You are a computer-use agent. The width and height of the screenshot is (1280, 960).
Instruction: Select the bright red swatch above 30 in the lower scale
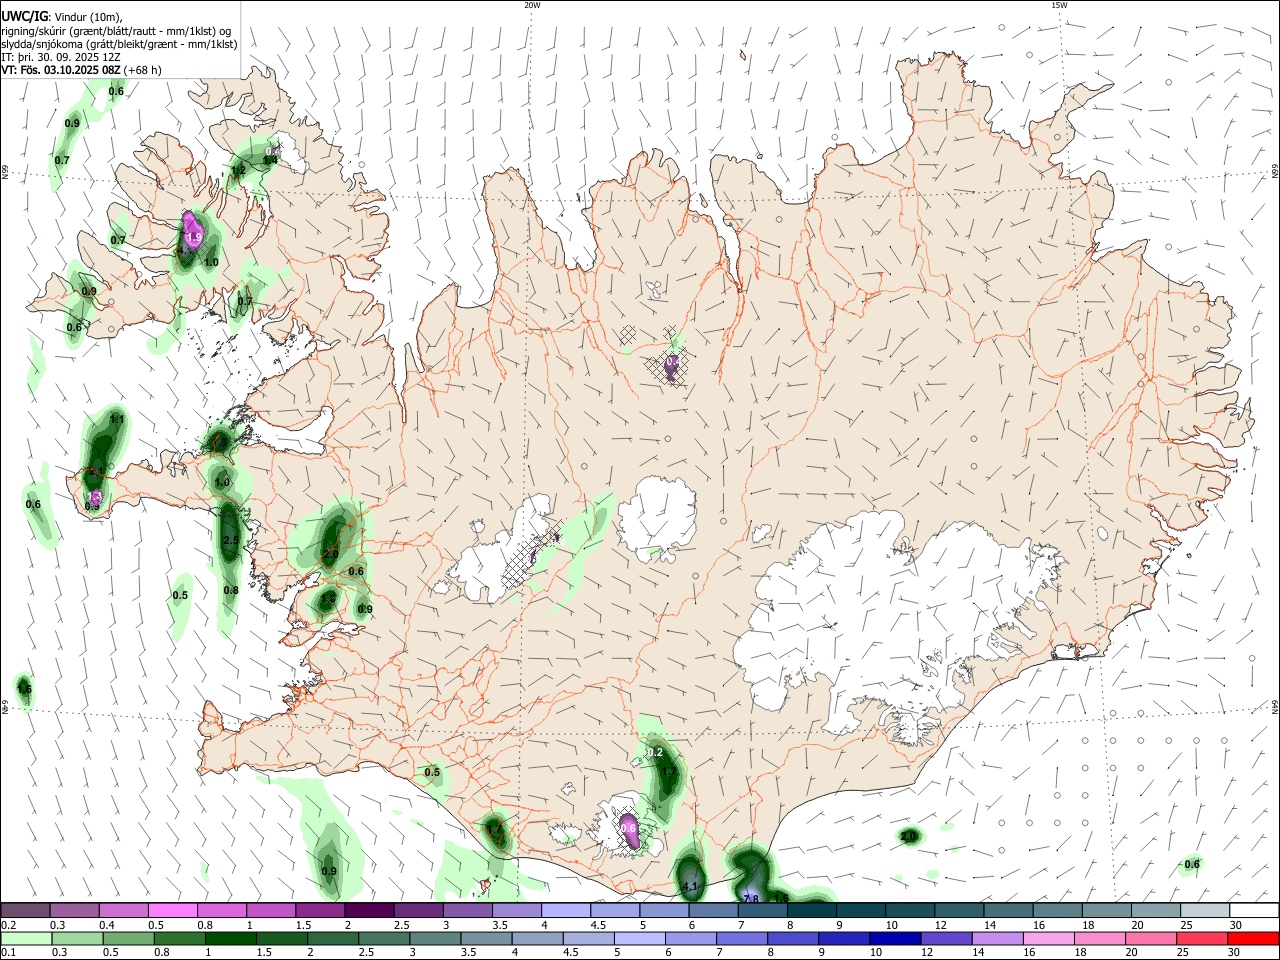(x=1254, y=939)
